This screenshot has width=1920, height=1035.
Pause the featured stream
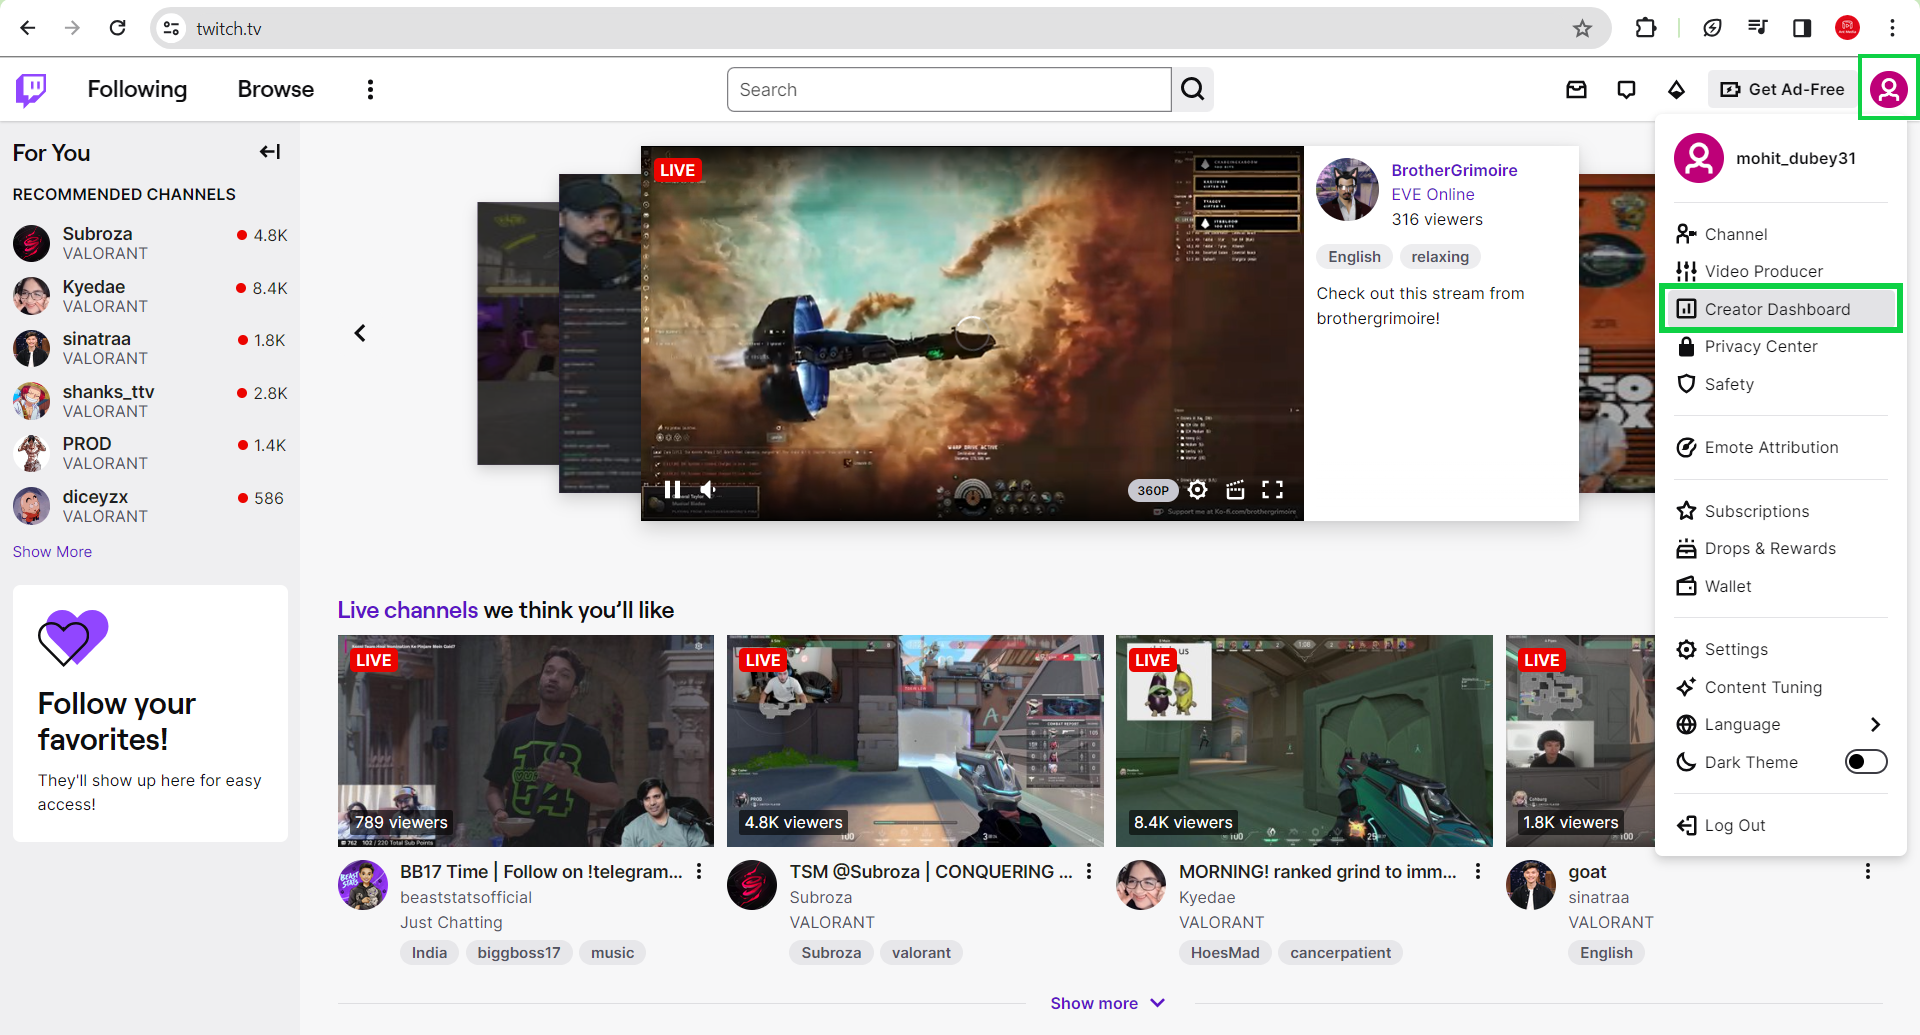point(672,489)
